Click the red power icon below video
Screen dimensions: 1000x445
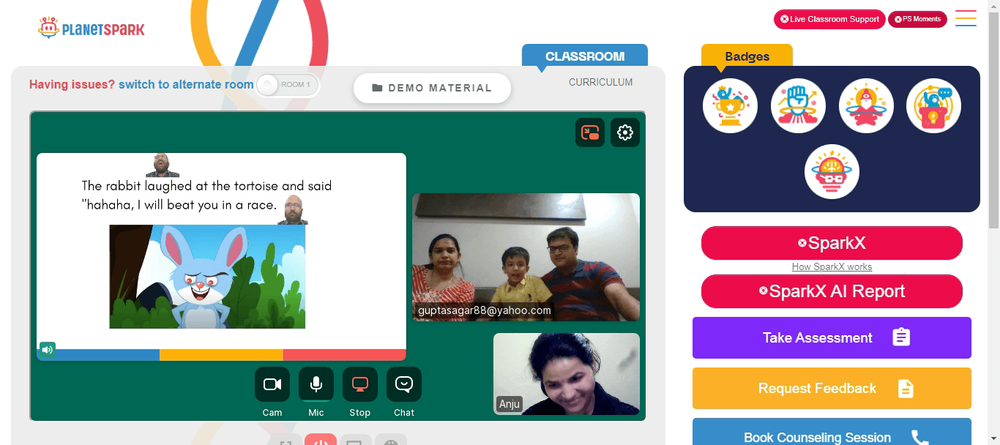click(321, 439)
